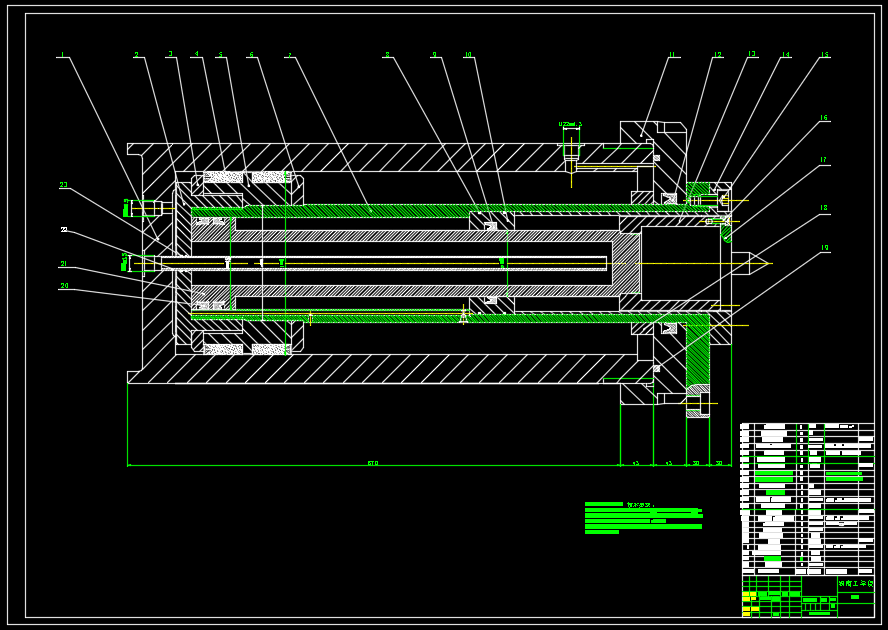Select part callout number 5
The width and height of the screenshot is (888, 630).
click(220, 55)
